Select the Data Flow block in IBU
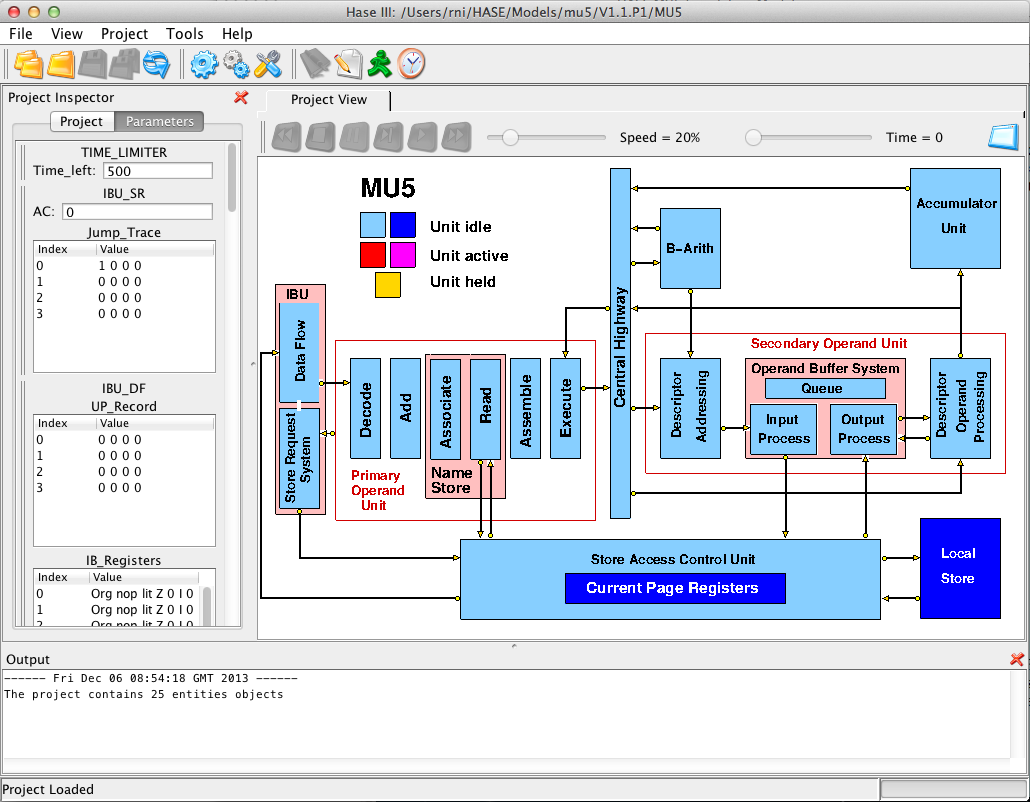This screenshot has width=1030, height=802. (x=300, y=352)
